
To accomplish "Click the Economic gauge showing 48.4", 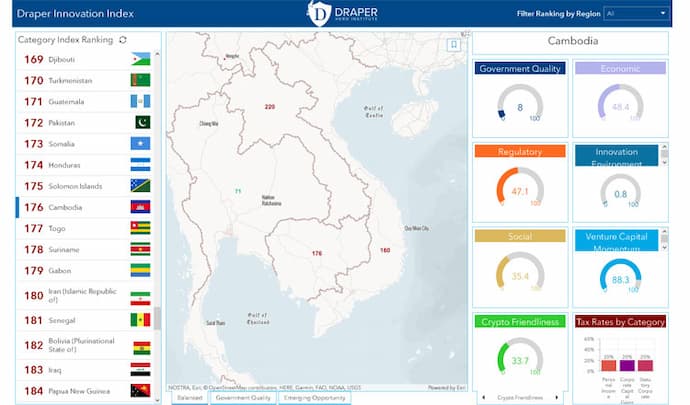I will [x=620, y=103].
